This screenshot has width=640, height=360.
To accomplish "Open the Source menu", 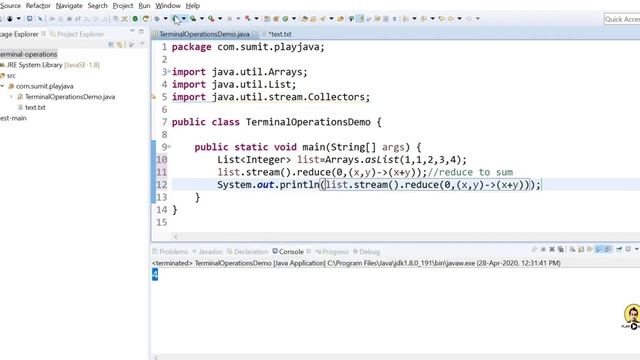I will [x=10, y=6].
